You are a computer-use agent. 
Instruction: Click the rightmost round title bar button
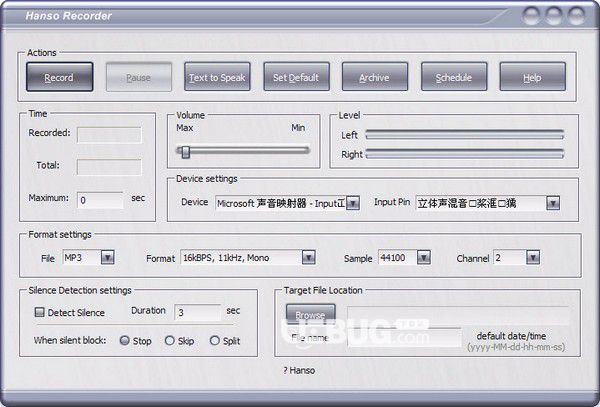pyautogui.click(x=576, y=16)
